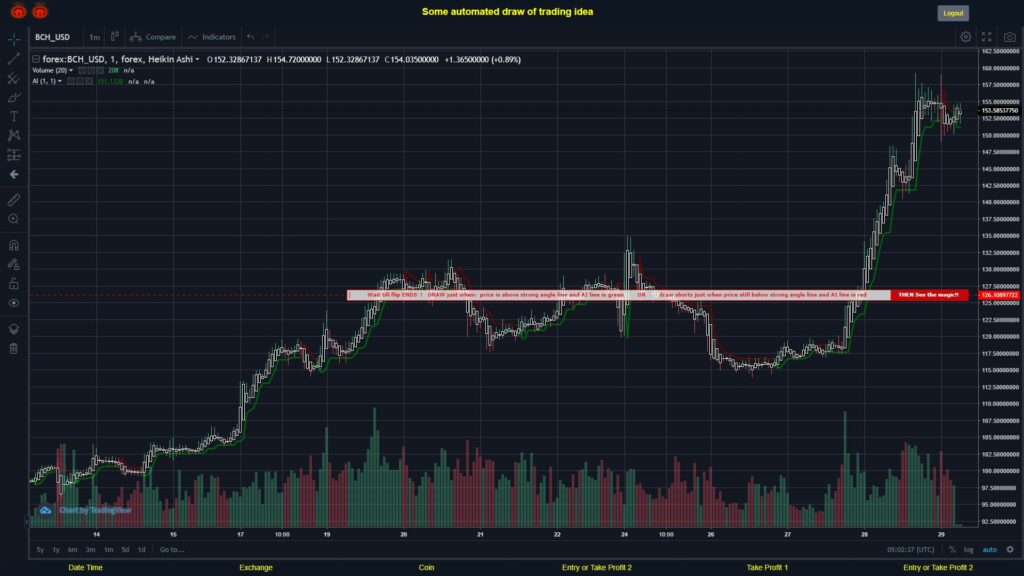Click the redo arrow
Viewport: 1024px width, 576px height.
[265, 37]
